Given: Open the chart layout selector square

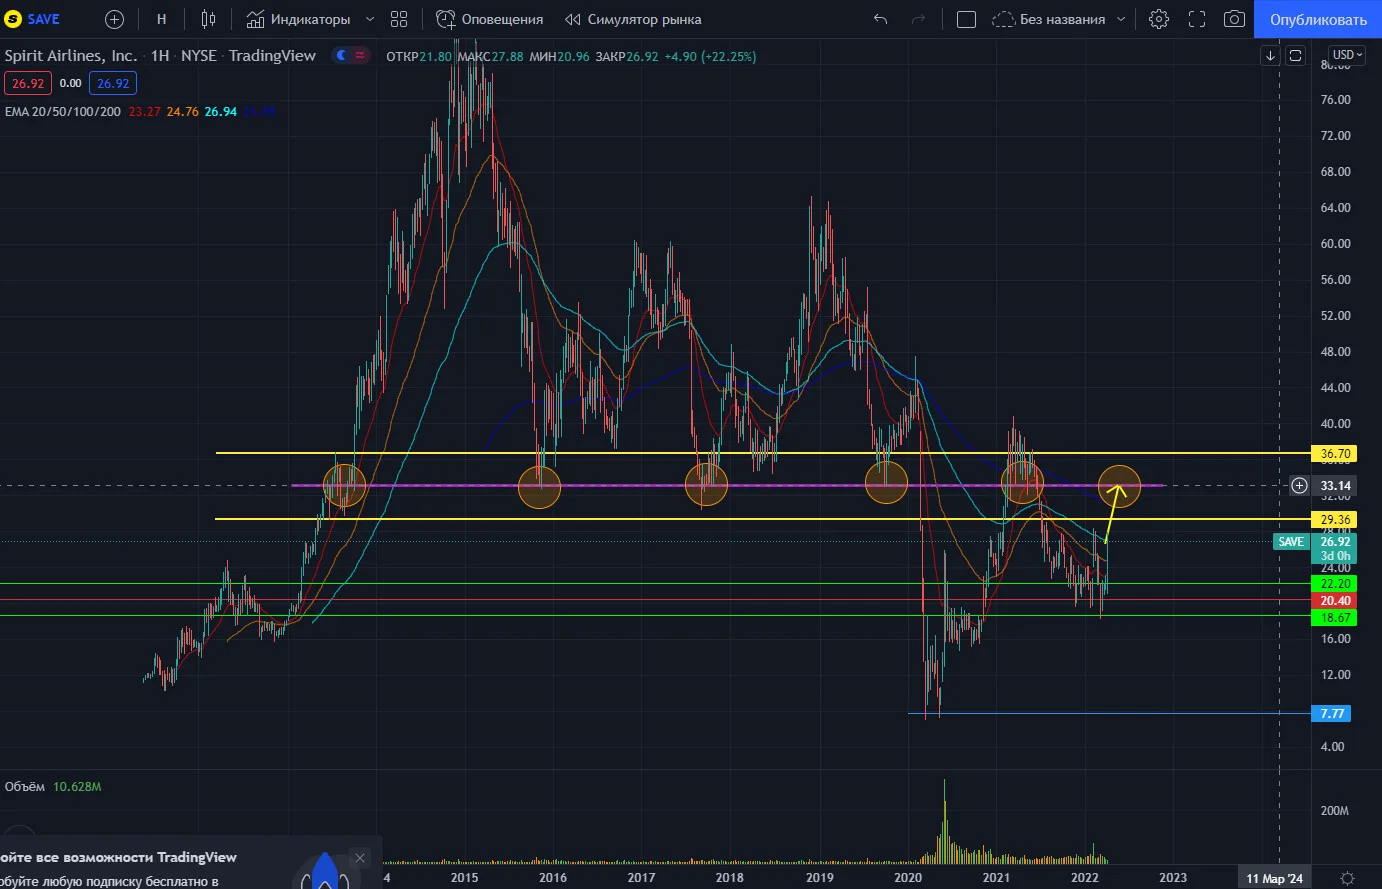Looking at the screenshot, I should (x=966, y=19).
